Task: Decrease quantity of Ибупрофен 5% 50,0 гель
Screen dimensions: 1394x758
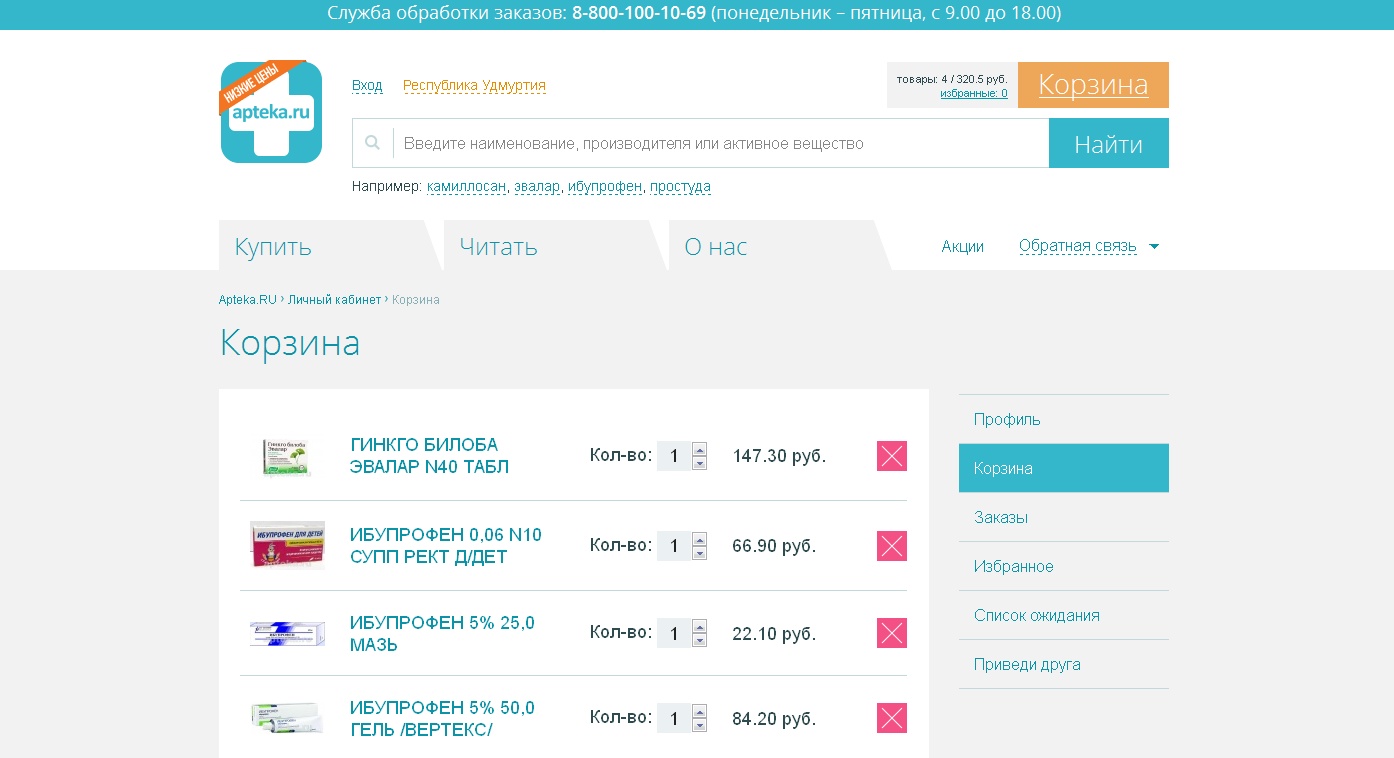Action: point(699,725)
